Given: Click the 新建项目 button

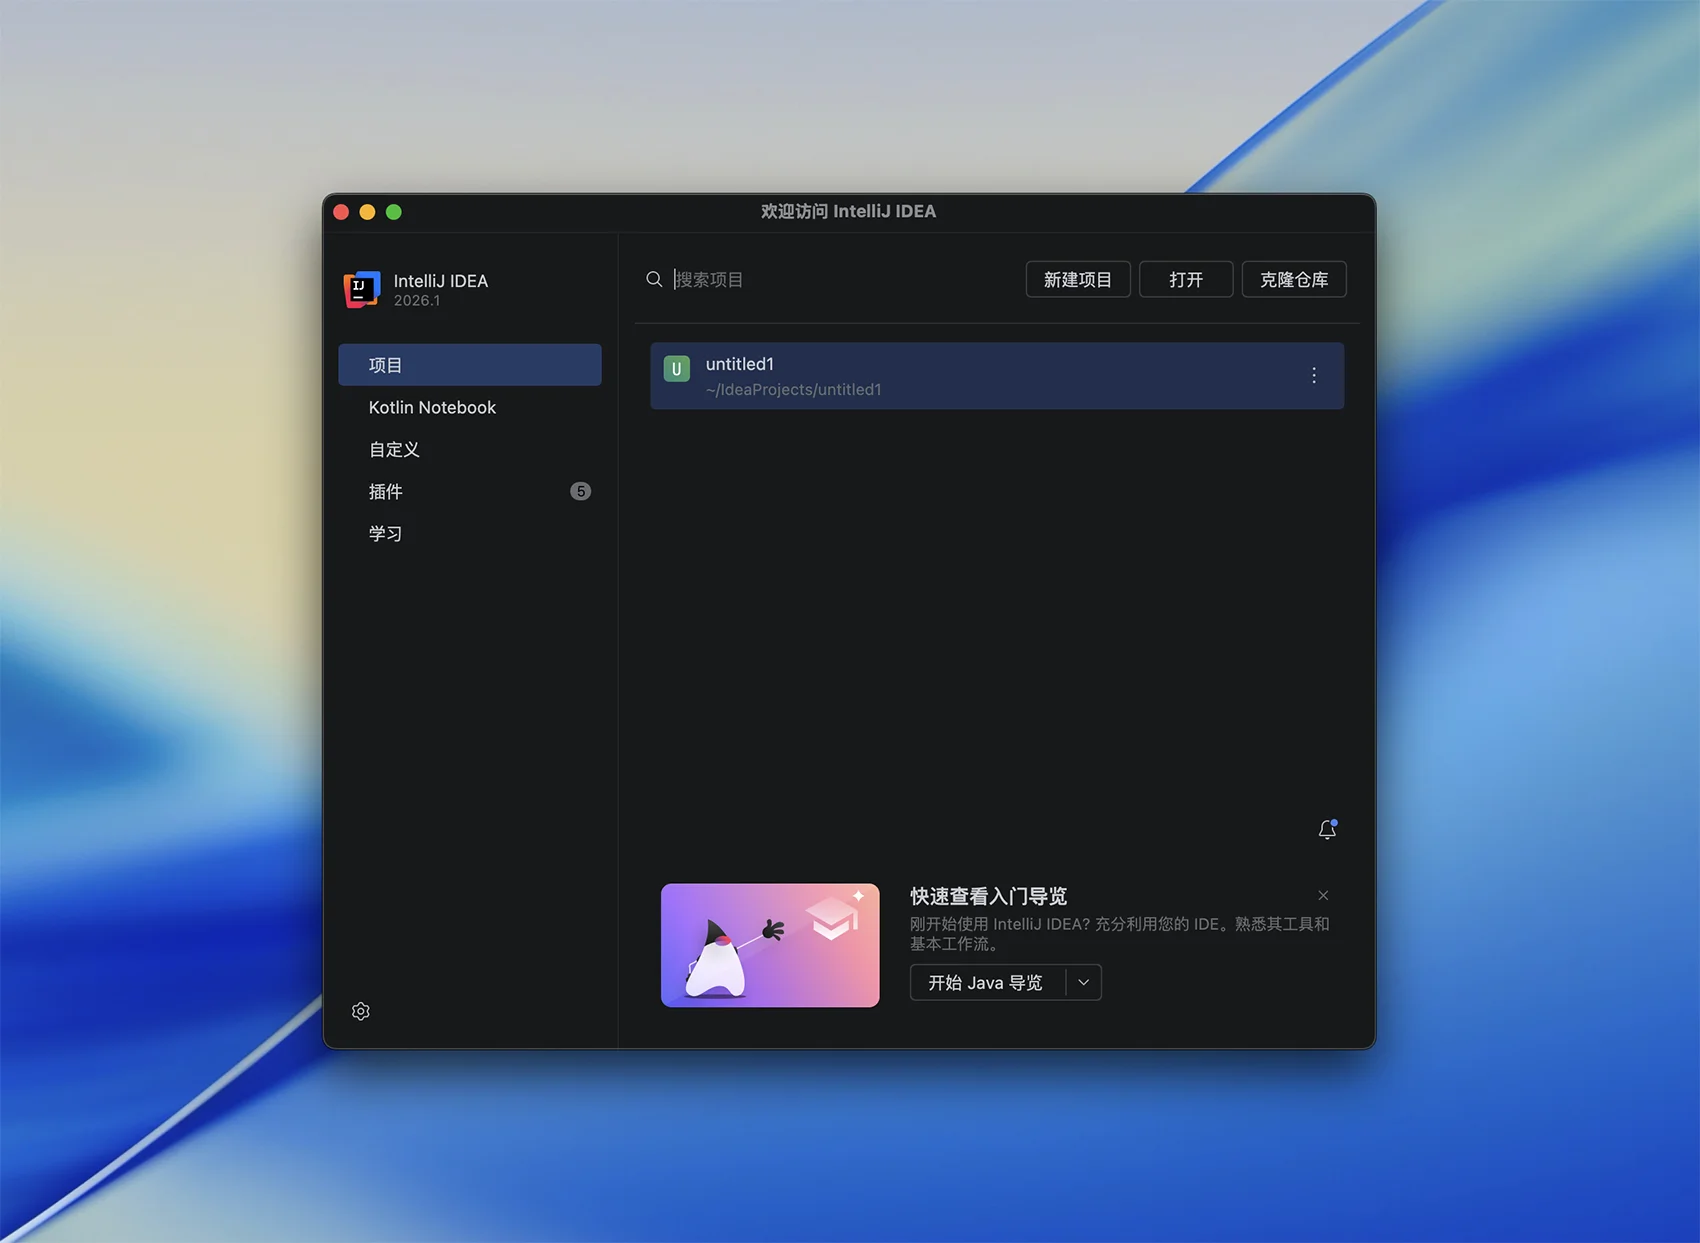Looking at the screenshot, I should (1077, 279).
